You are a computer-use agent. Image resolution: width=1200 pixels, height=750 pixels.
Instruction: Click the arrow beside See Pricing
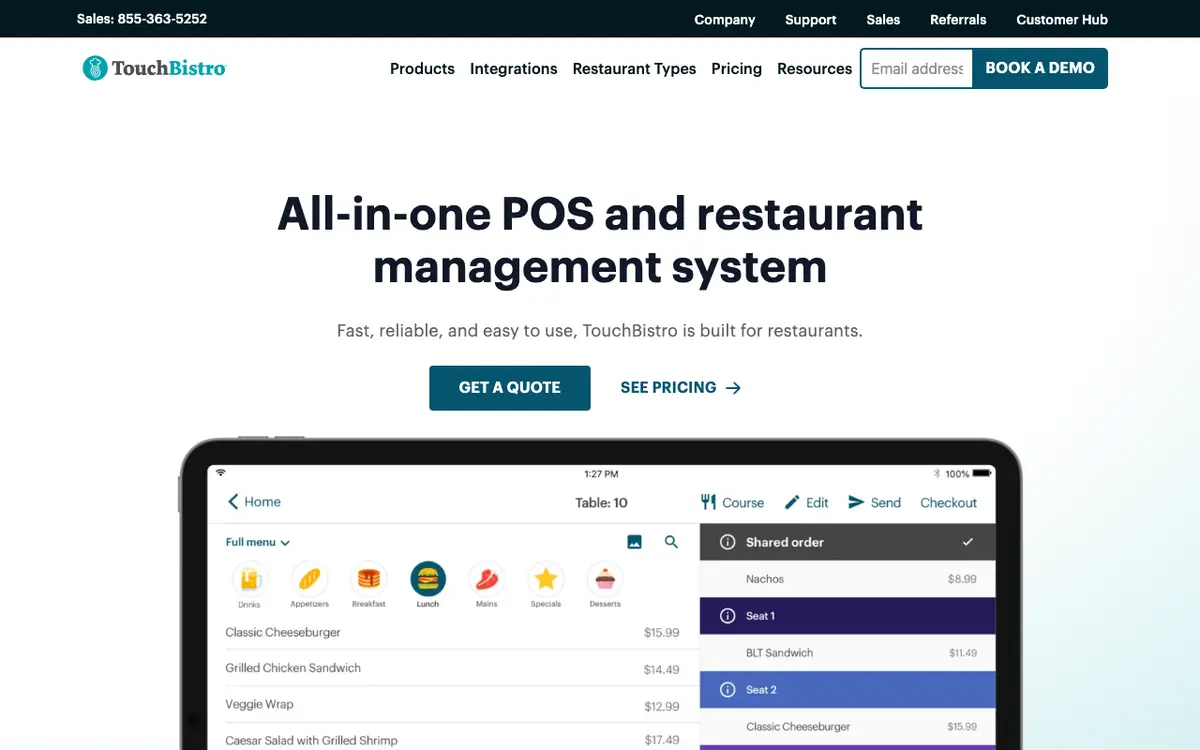click(733, 388)
